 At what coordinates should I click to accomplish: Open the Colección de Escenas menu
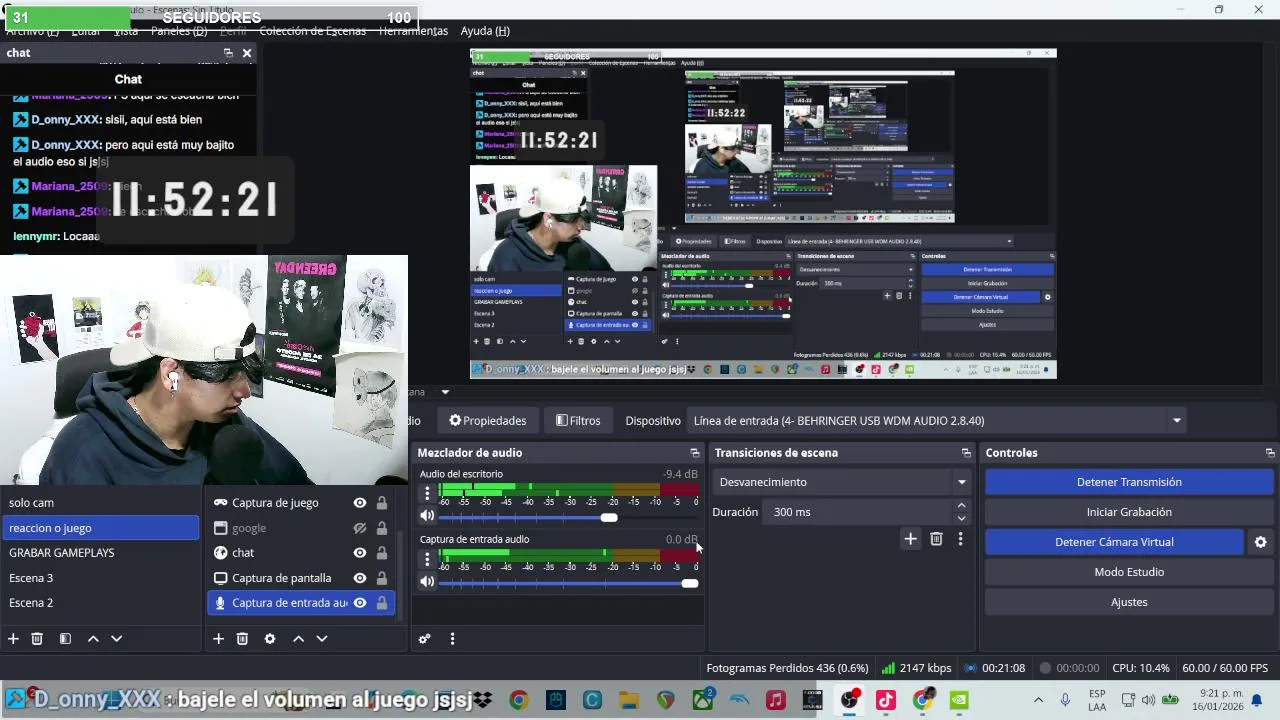coord(312,31)
